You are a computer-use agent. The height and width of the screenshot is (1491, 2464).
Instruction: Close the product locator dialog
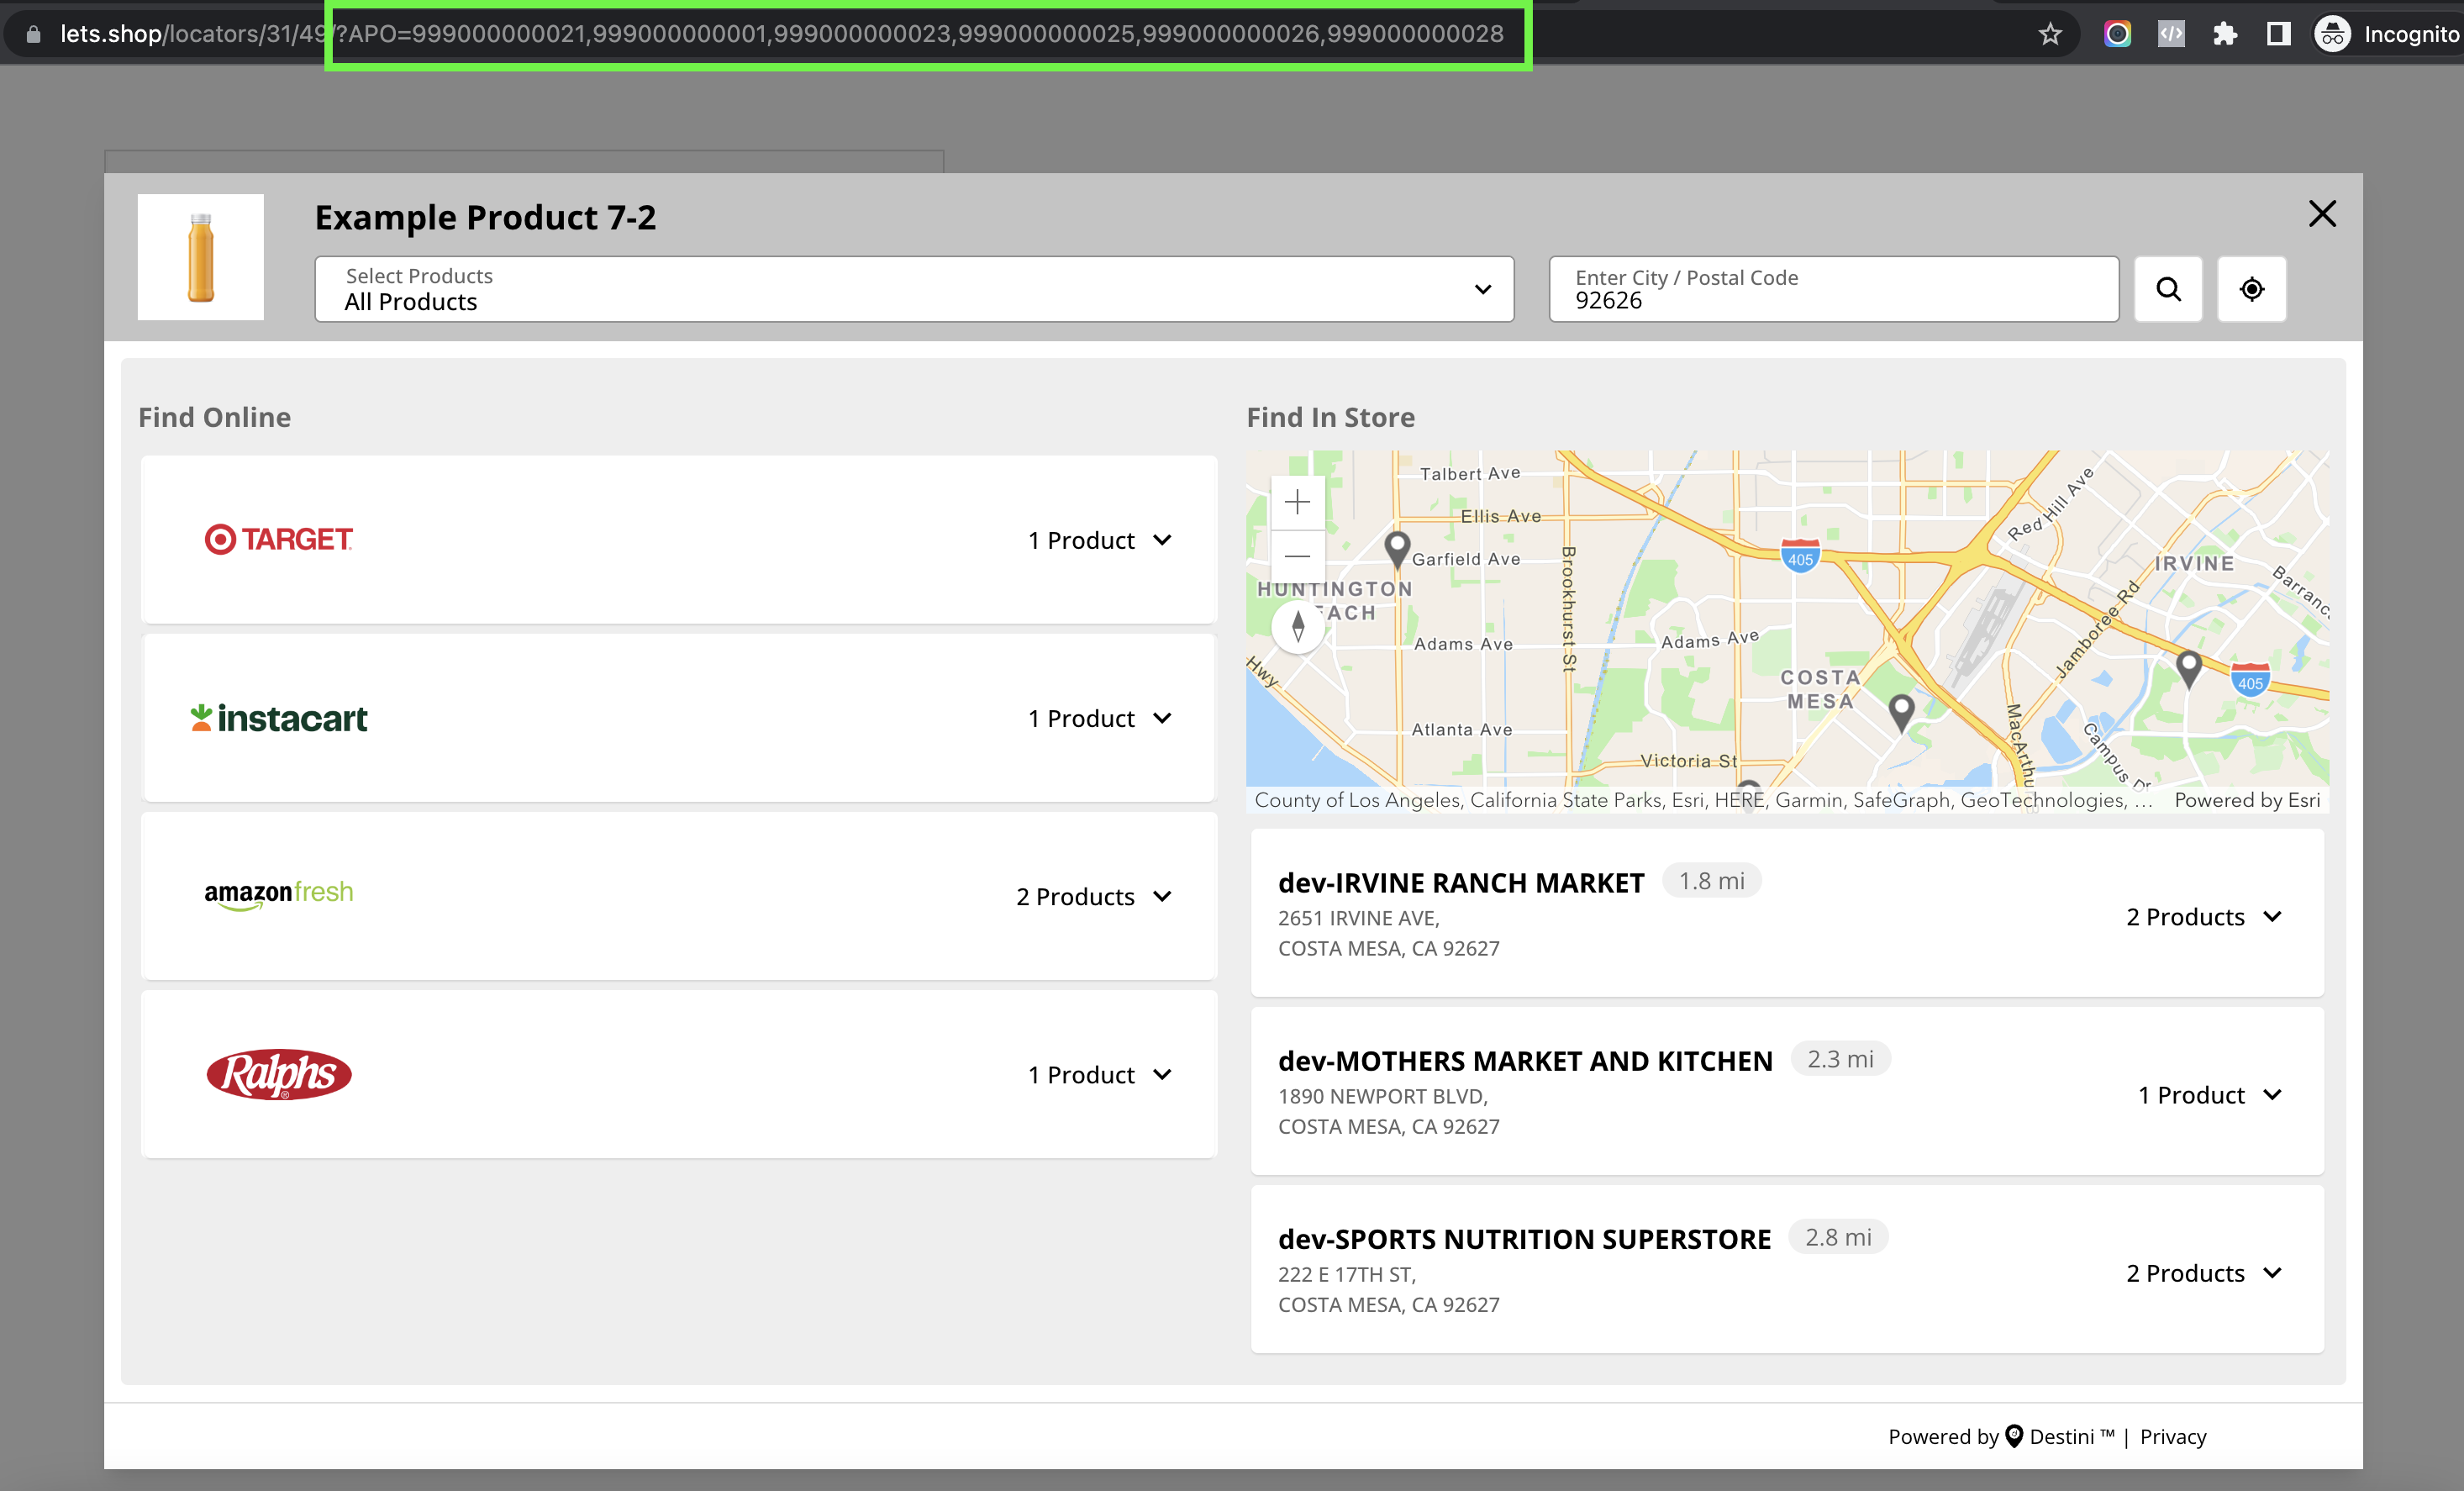(x=2322, y=213)
